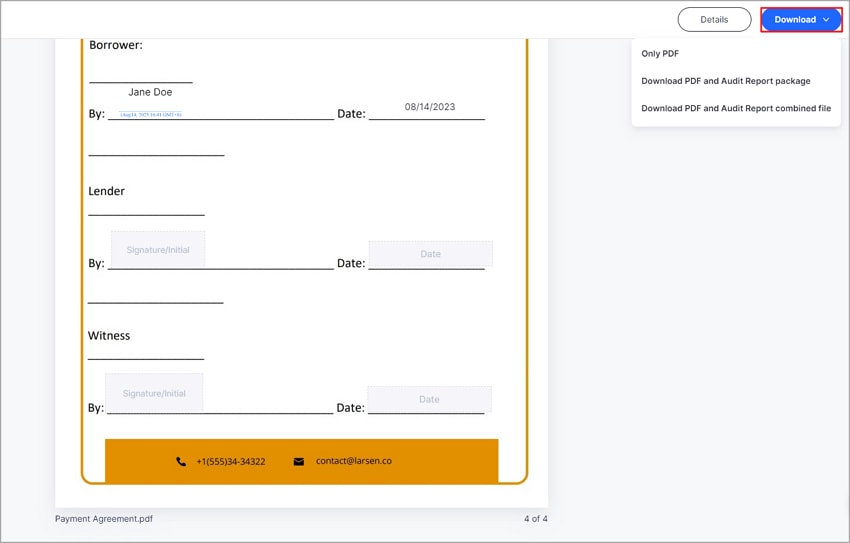Open the Details panel

pos(714,20)
